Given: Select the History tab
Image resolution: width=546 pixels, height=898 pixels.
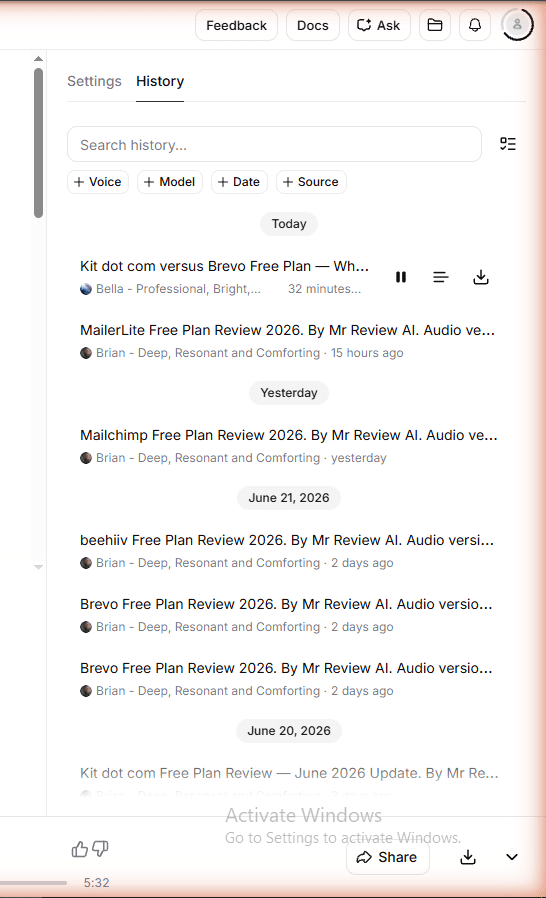Looking at the screenshot, I should [160, 81].
